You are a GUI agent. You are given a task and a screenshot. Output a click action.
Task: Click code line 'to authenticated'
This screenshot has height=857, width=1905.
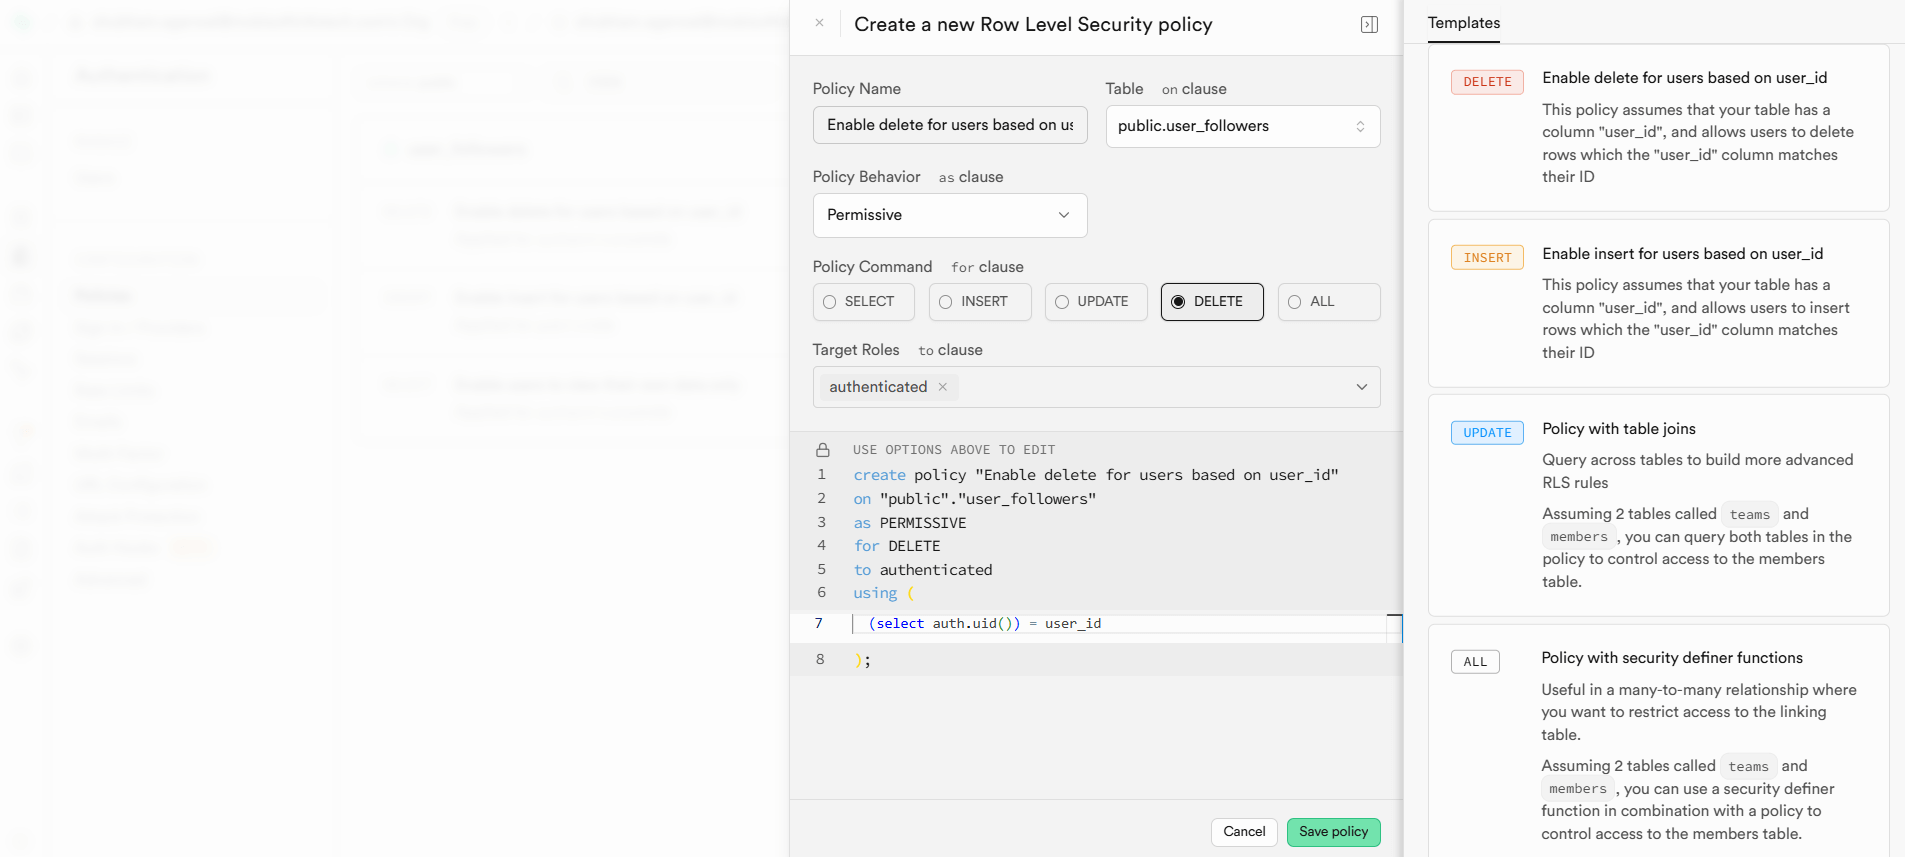(x=922, y=570)
